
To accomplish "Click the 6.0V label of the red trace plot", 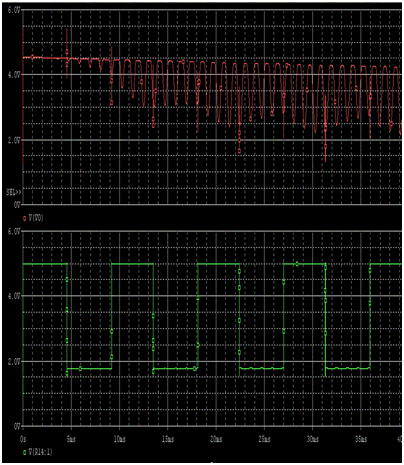I will point(14,10).
